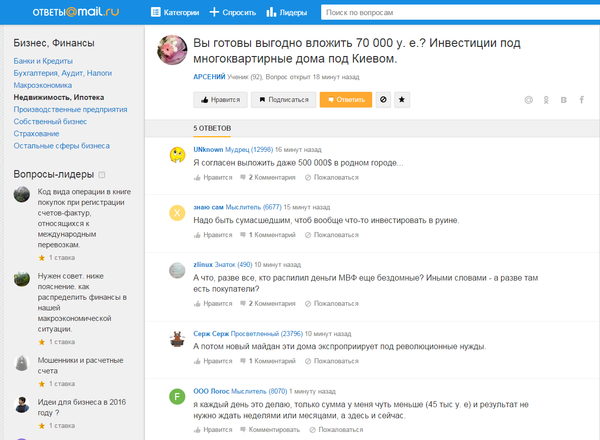This screenshot has width=600, height=440.
Task: Open leader question Нужен совет about finances
Action: [82, 302]
